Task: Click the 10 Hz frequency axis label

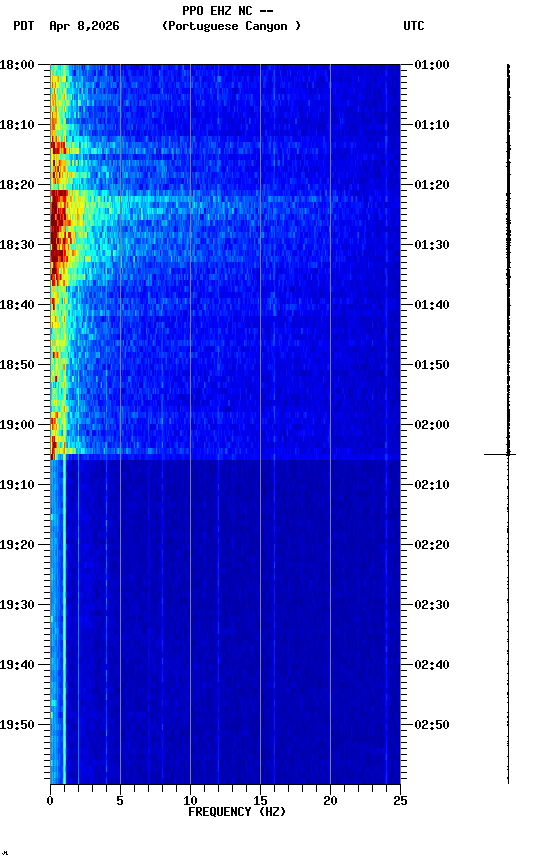Action: [x=190, y=801]
